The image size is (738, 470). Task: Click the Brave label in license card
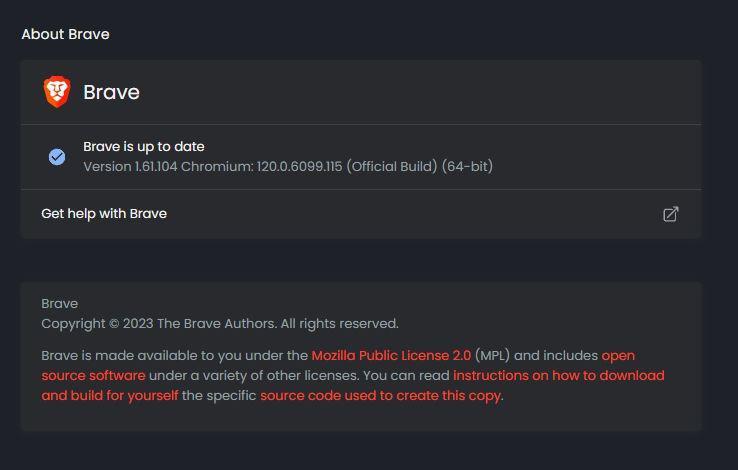coord(60,303)
